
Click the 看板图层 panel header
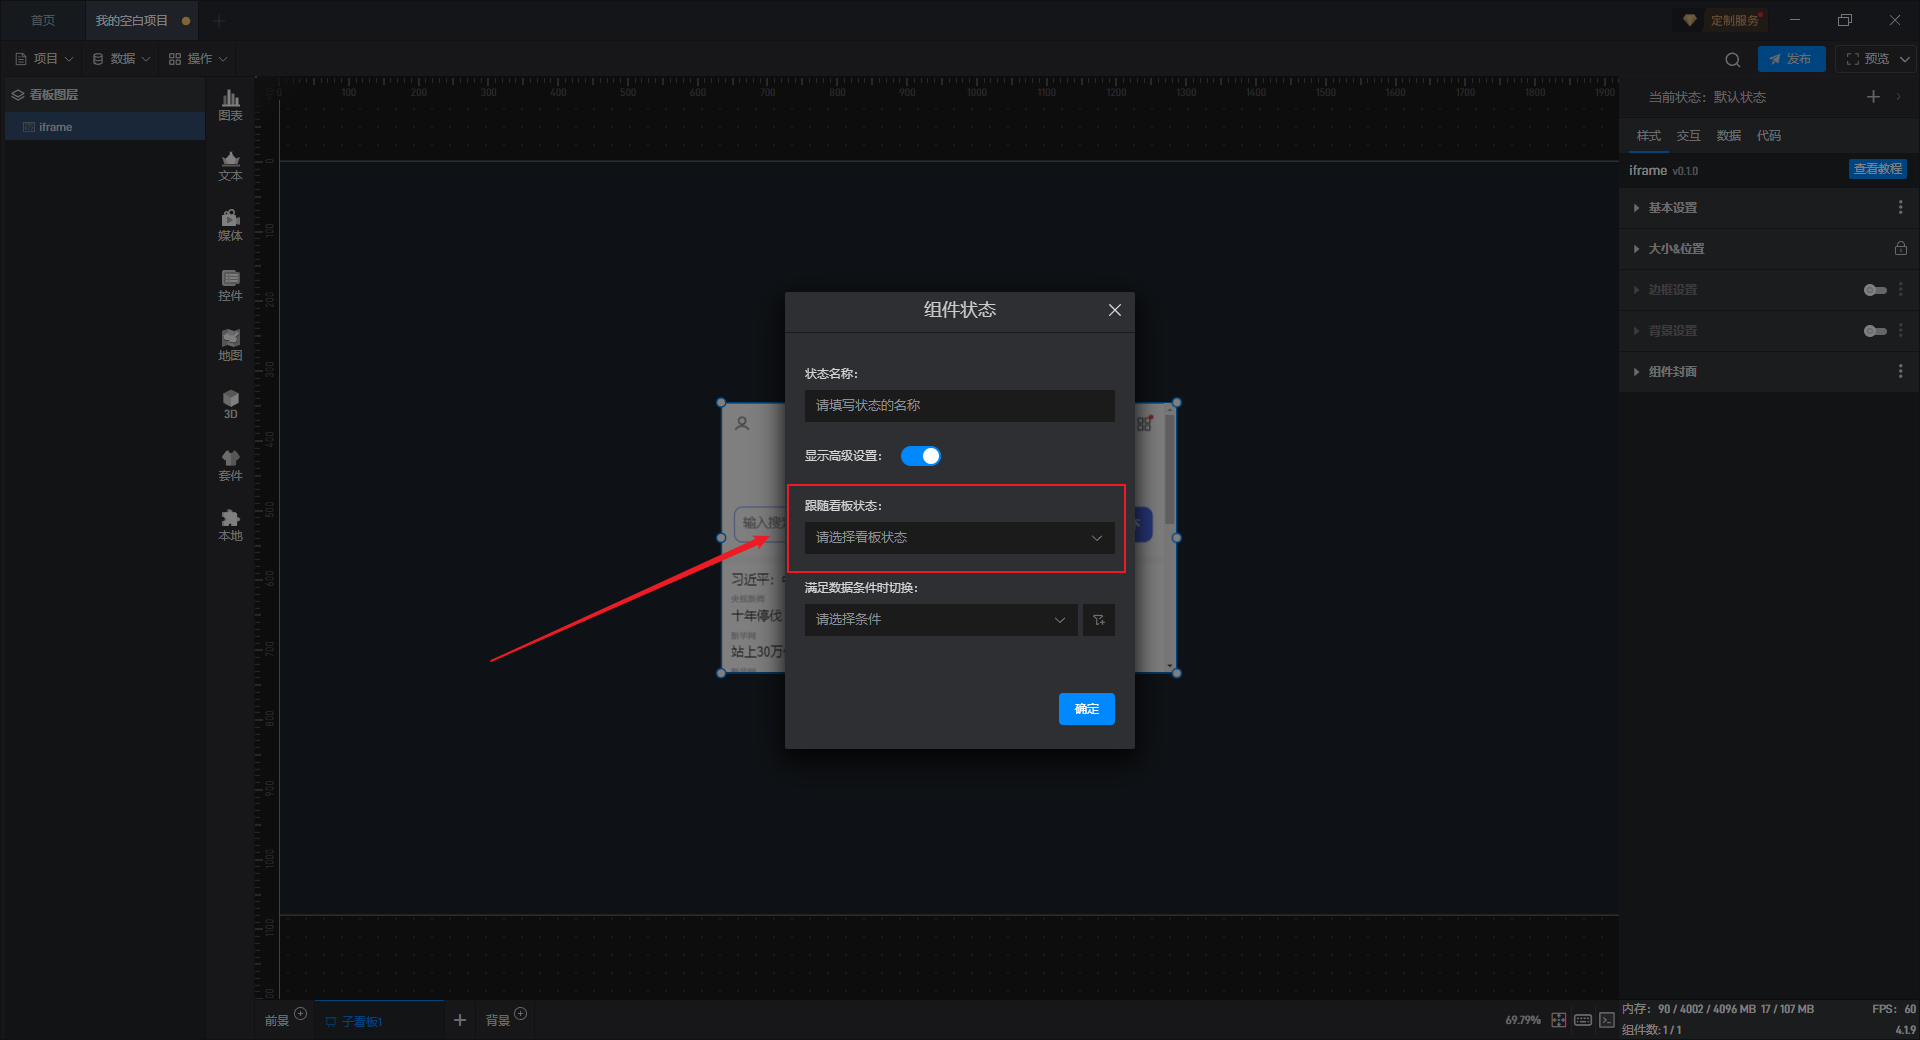pyautogui.click(x=105, y=95)
